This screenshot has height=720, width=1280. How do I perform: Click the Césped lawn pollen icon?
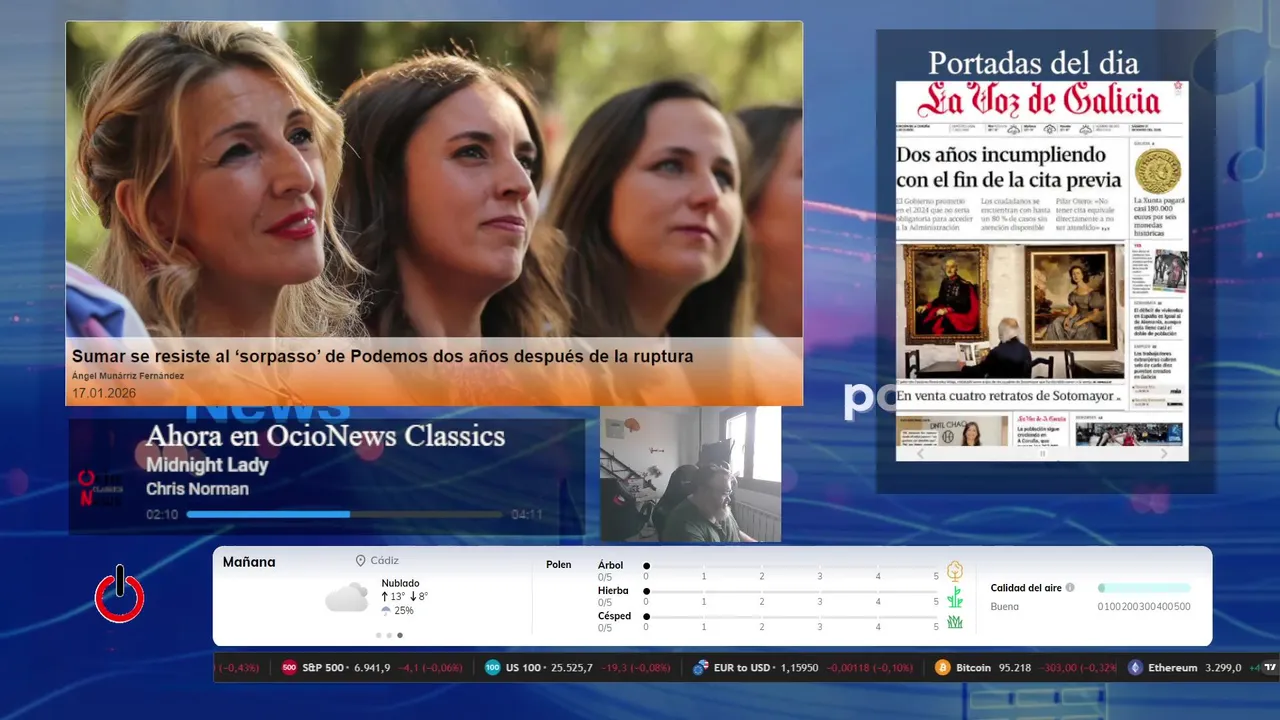[955, 622]
